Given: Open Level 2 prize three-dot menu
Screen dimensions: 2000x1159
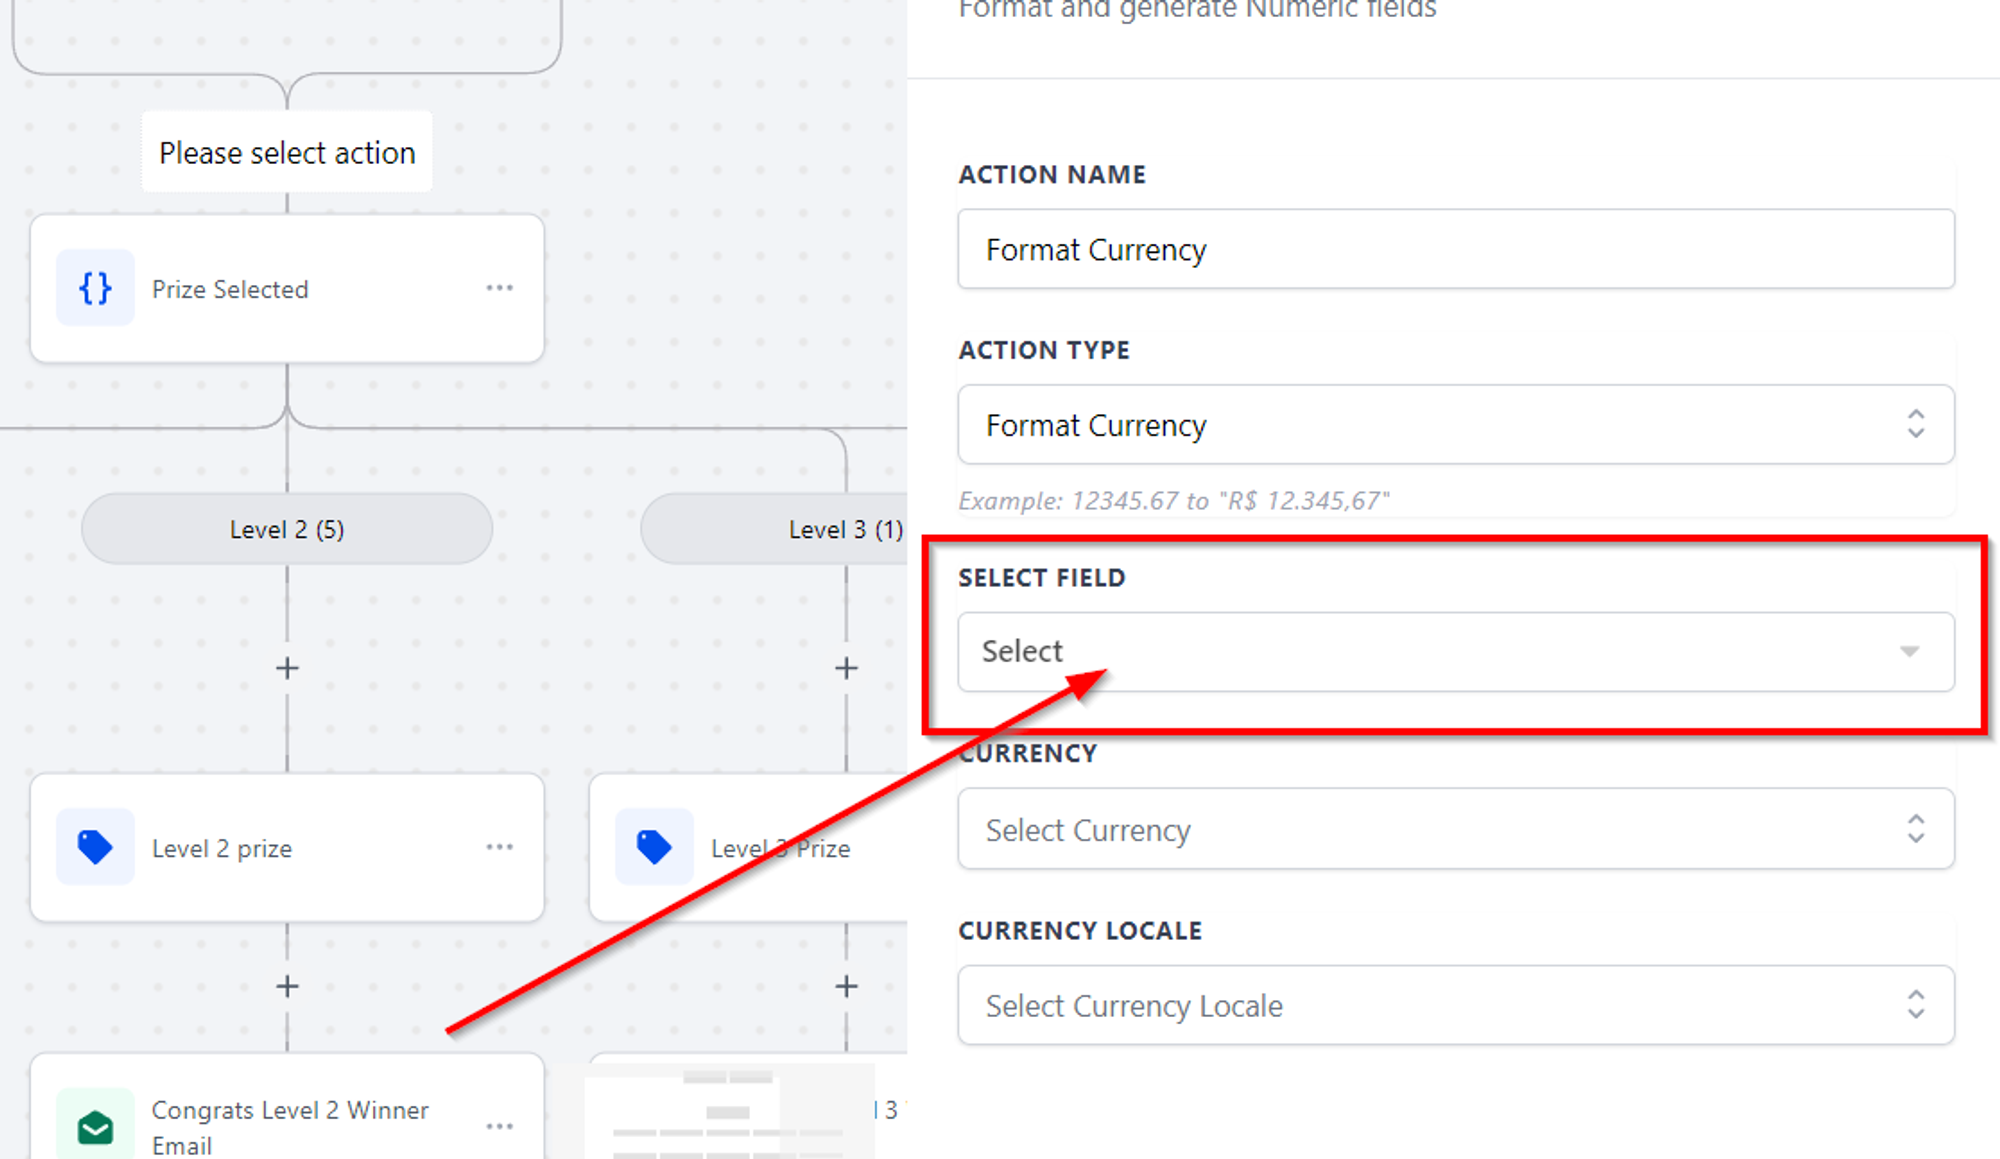Looking at the screenshot, I should 499,847.
